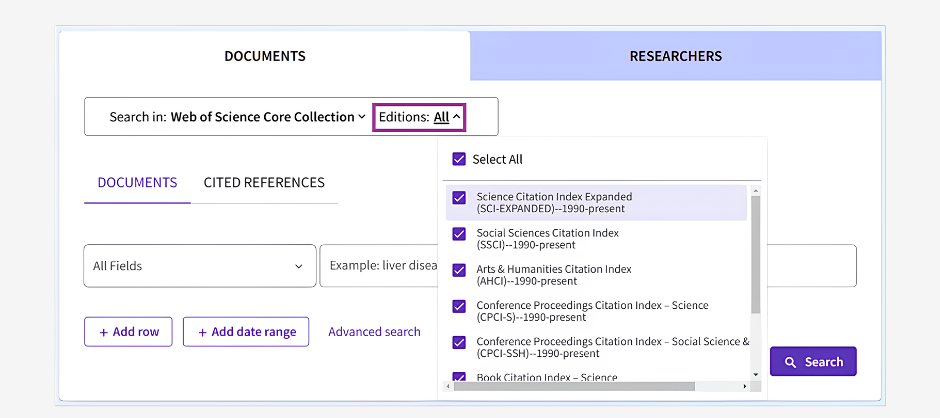Image resolution: width=940 pixels, height=418 pixels.
Task: Uncheck the CPCI-S Conference Proceedings checkbox
Action: 459,306
